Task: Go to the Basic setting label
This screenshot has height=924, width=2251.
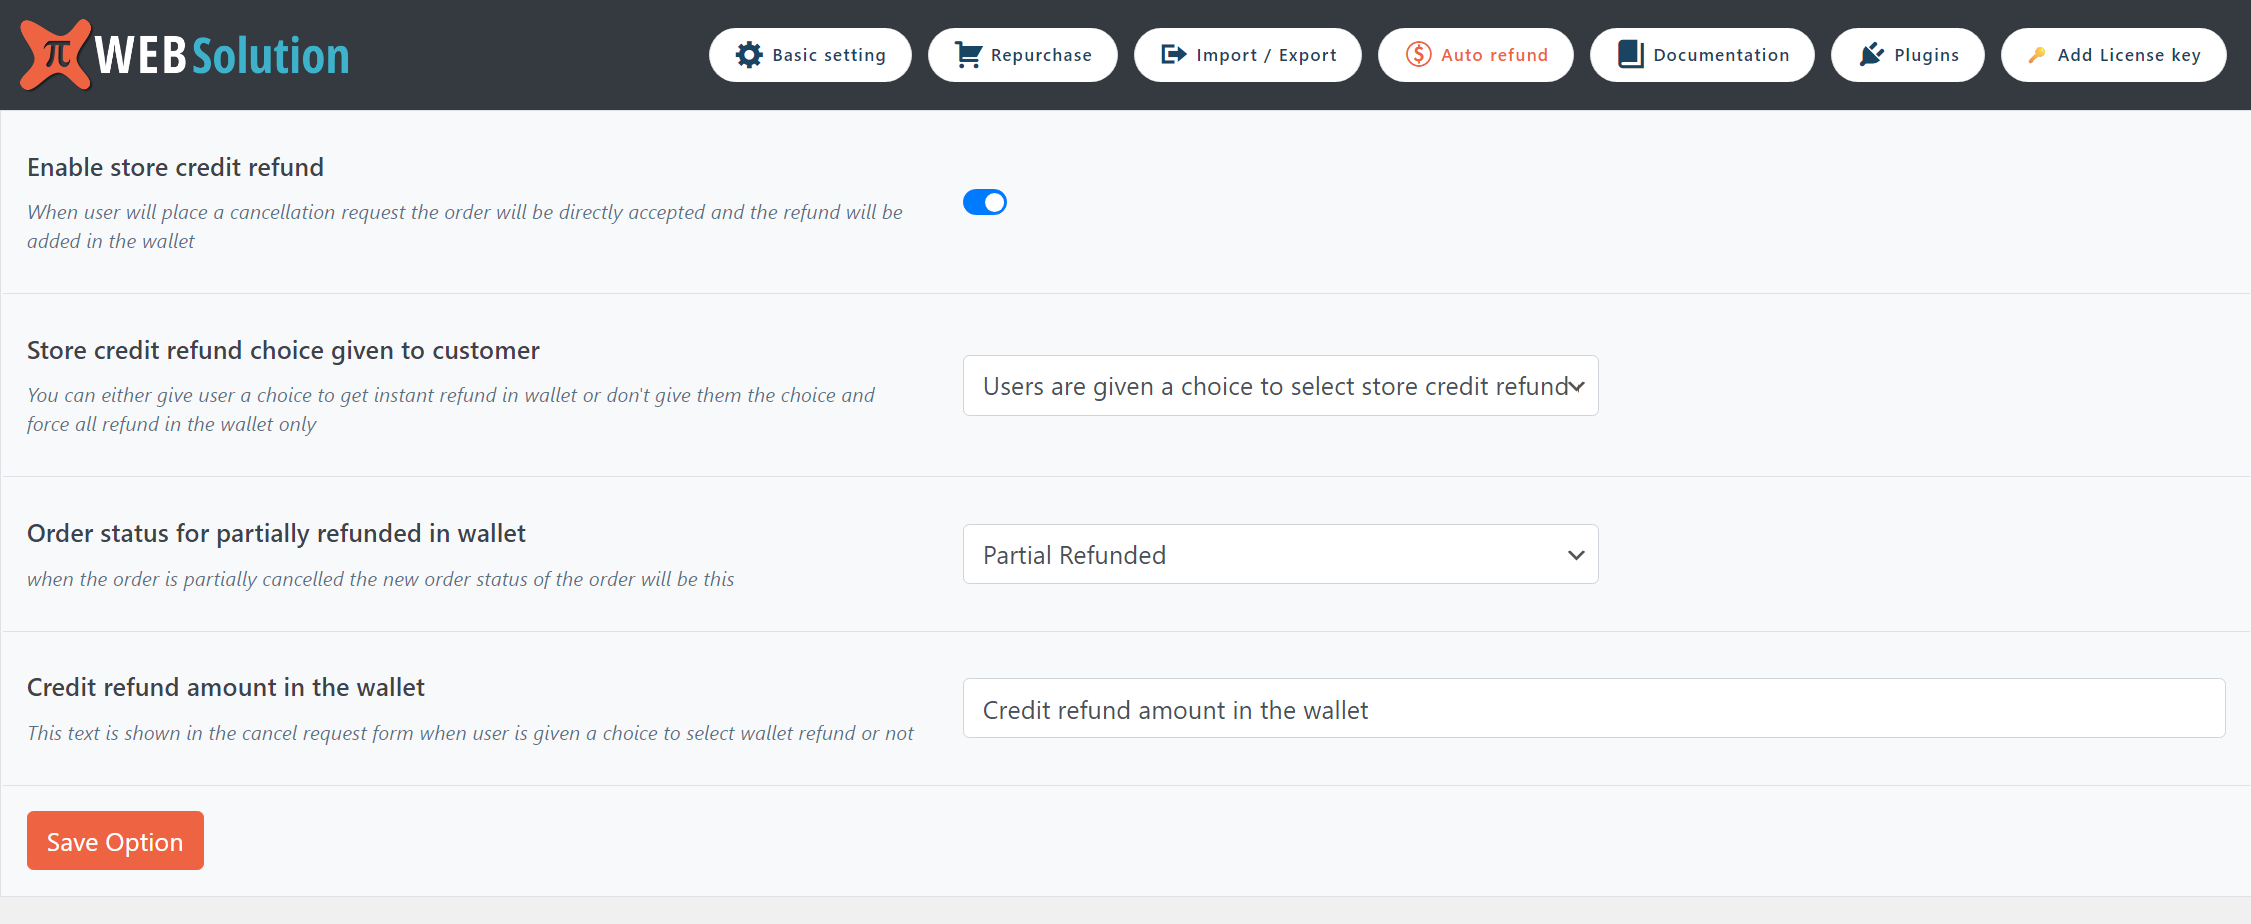Action: pyautogui.click(x=829, y=55)
